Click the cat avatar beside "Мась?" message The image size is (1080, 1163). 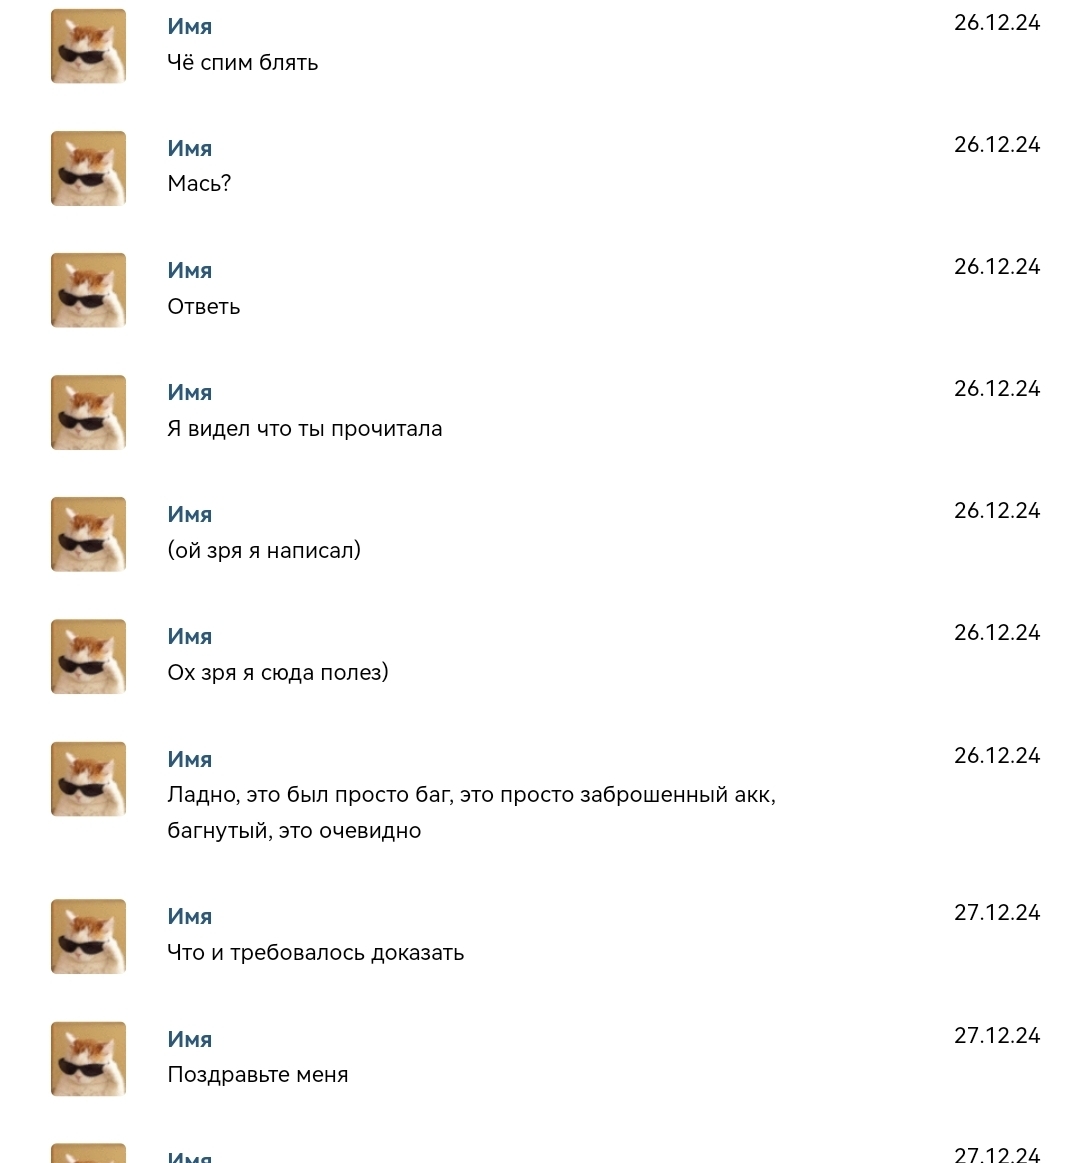pos(89,168)
